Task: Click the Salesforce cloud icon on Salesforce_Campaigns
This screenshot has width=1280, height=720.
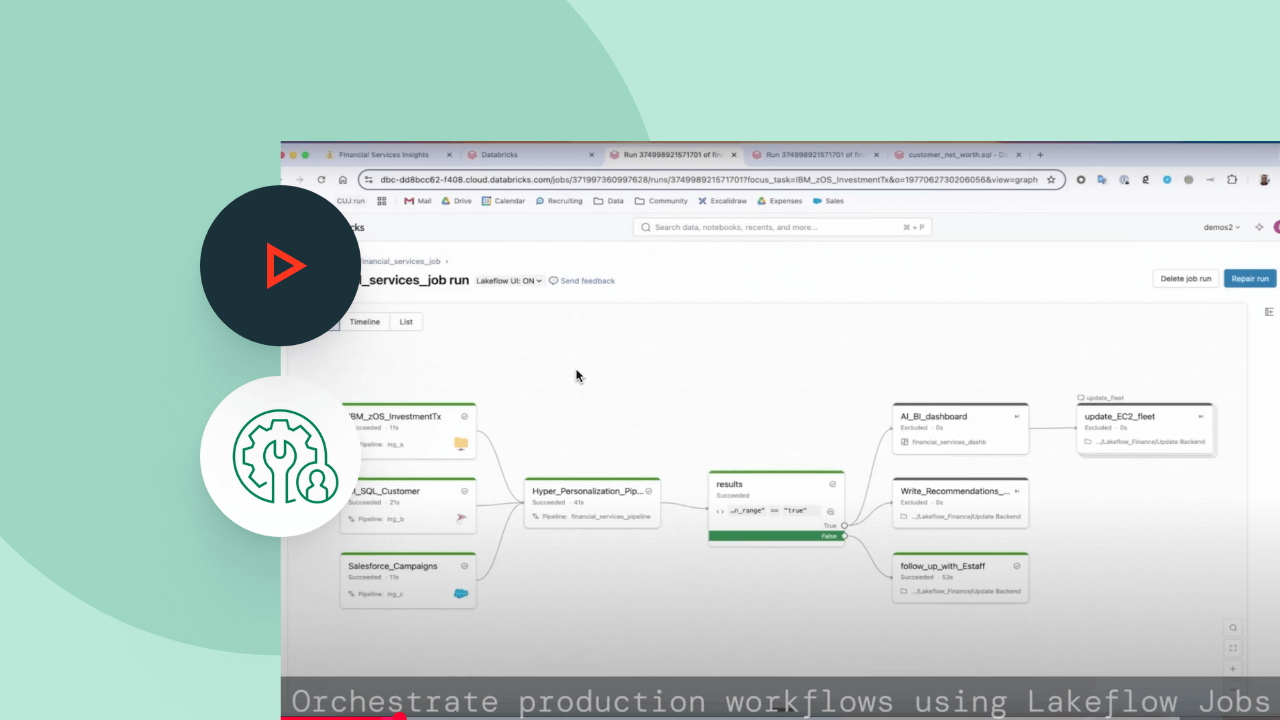Action: [461, 593]
